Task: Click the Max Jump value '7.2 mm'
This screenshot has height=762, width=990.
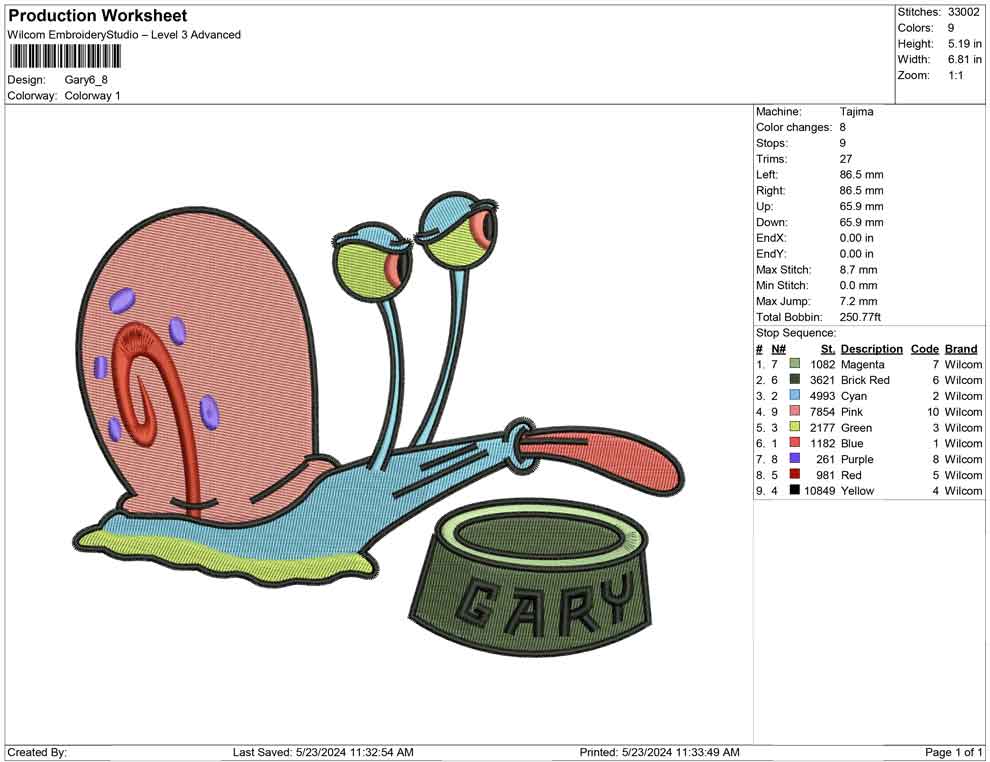Action: click(859, 301)
